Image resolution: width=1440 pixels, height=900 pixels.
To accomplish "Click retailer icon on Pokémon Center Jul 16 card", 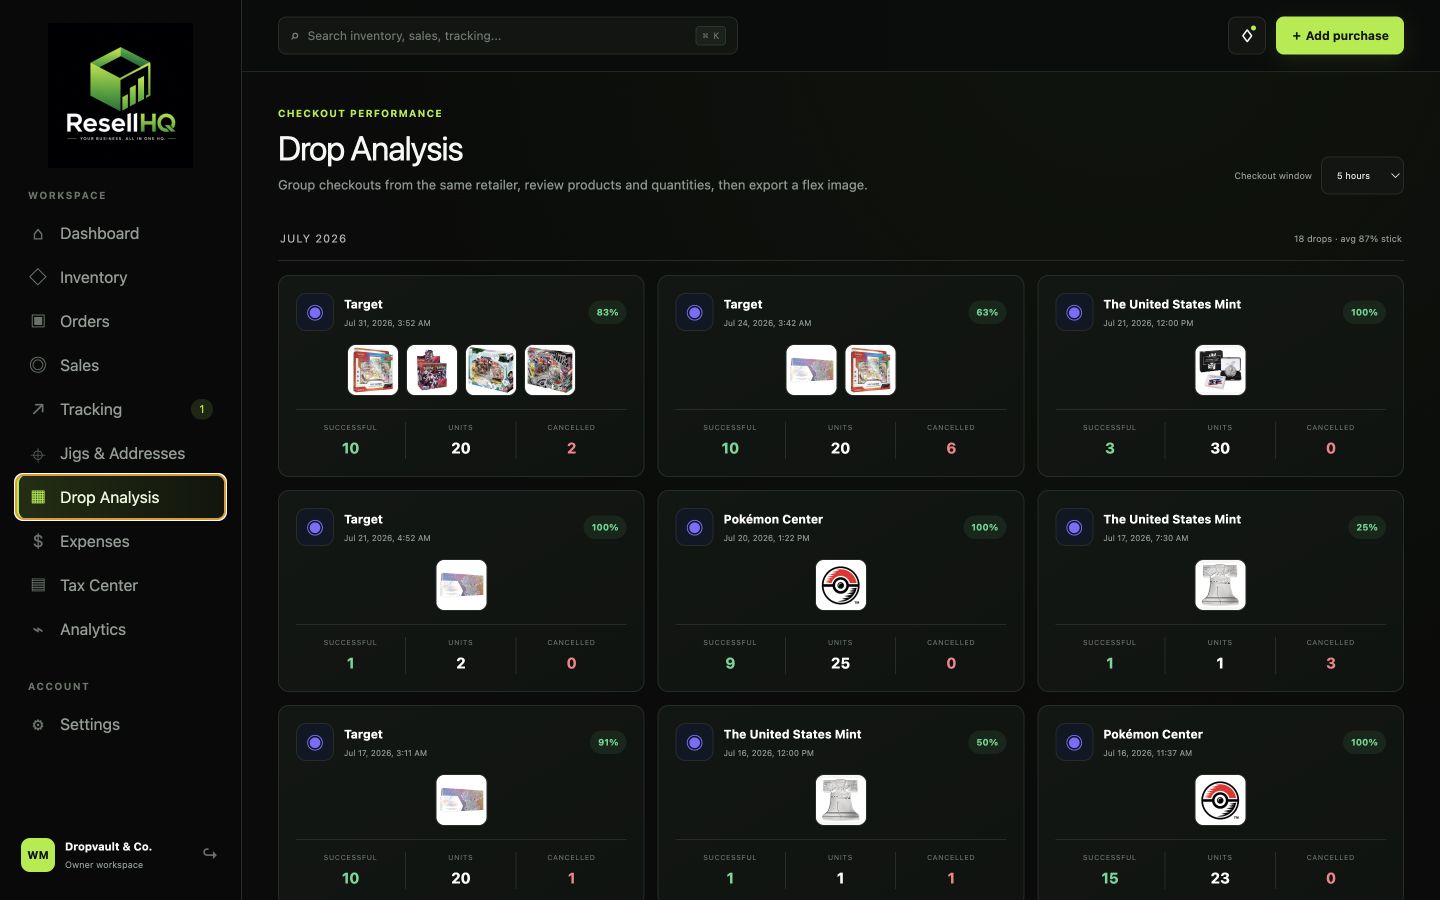I will [x=1074, y=742].
